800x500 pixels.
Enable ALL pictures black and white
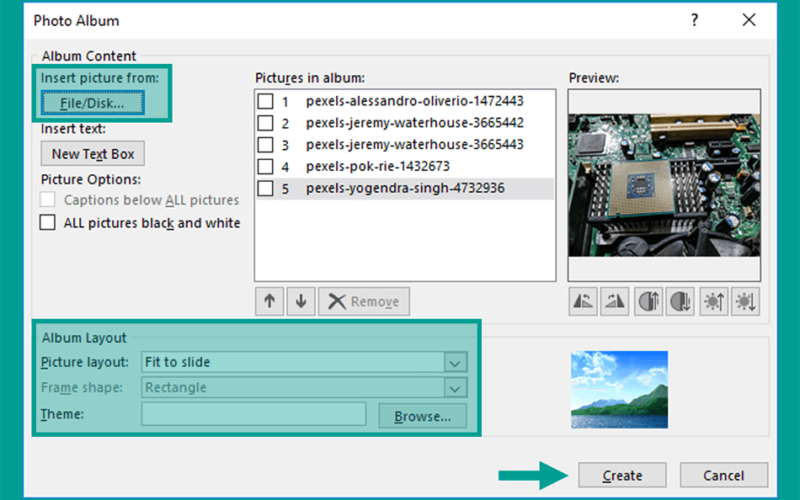pos(47,222)
